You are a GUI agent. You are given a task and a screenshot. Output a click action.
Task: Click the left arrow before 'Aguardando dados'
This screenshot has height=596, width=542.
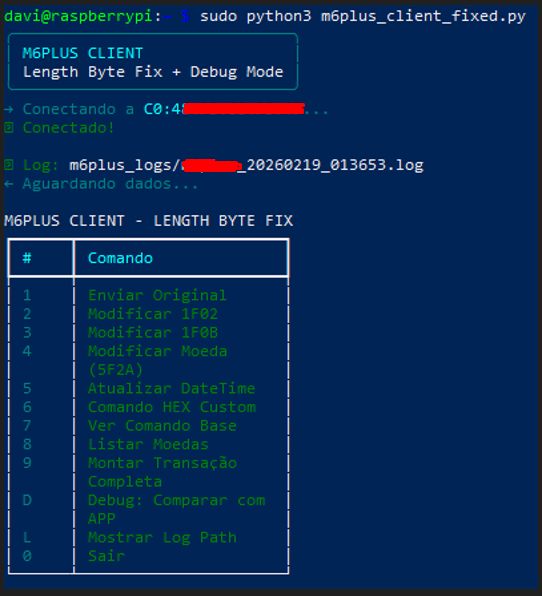point(9,184)
